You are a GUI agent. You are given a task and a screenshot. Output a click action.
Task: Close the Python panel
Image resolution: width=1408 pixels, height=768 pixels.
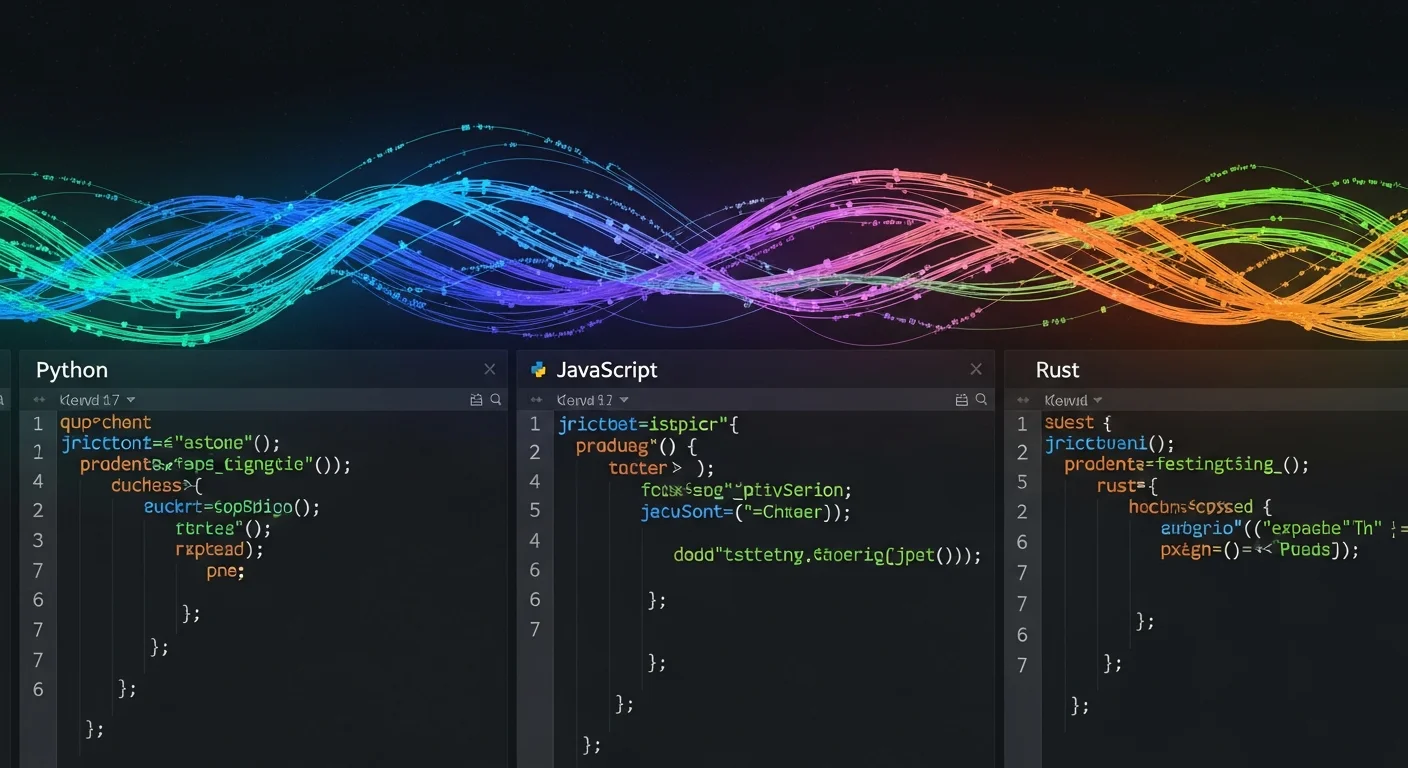[490, 368]
